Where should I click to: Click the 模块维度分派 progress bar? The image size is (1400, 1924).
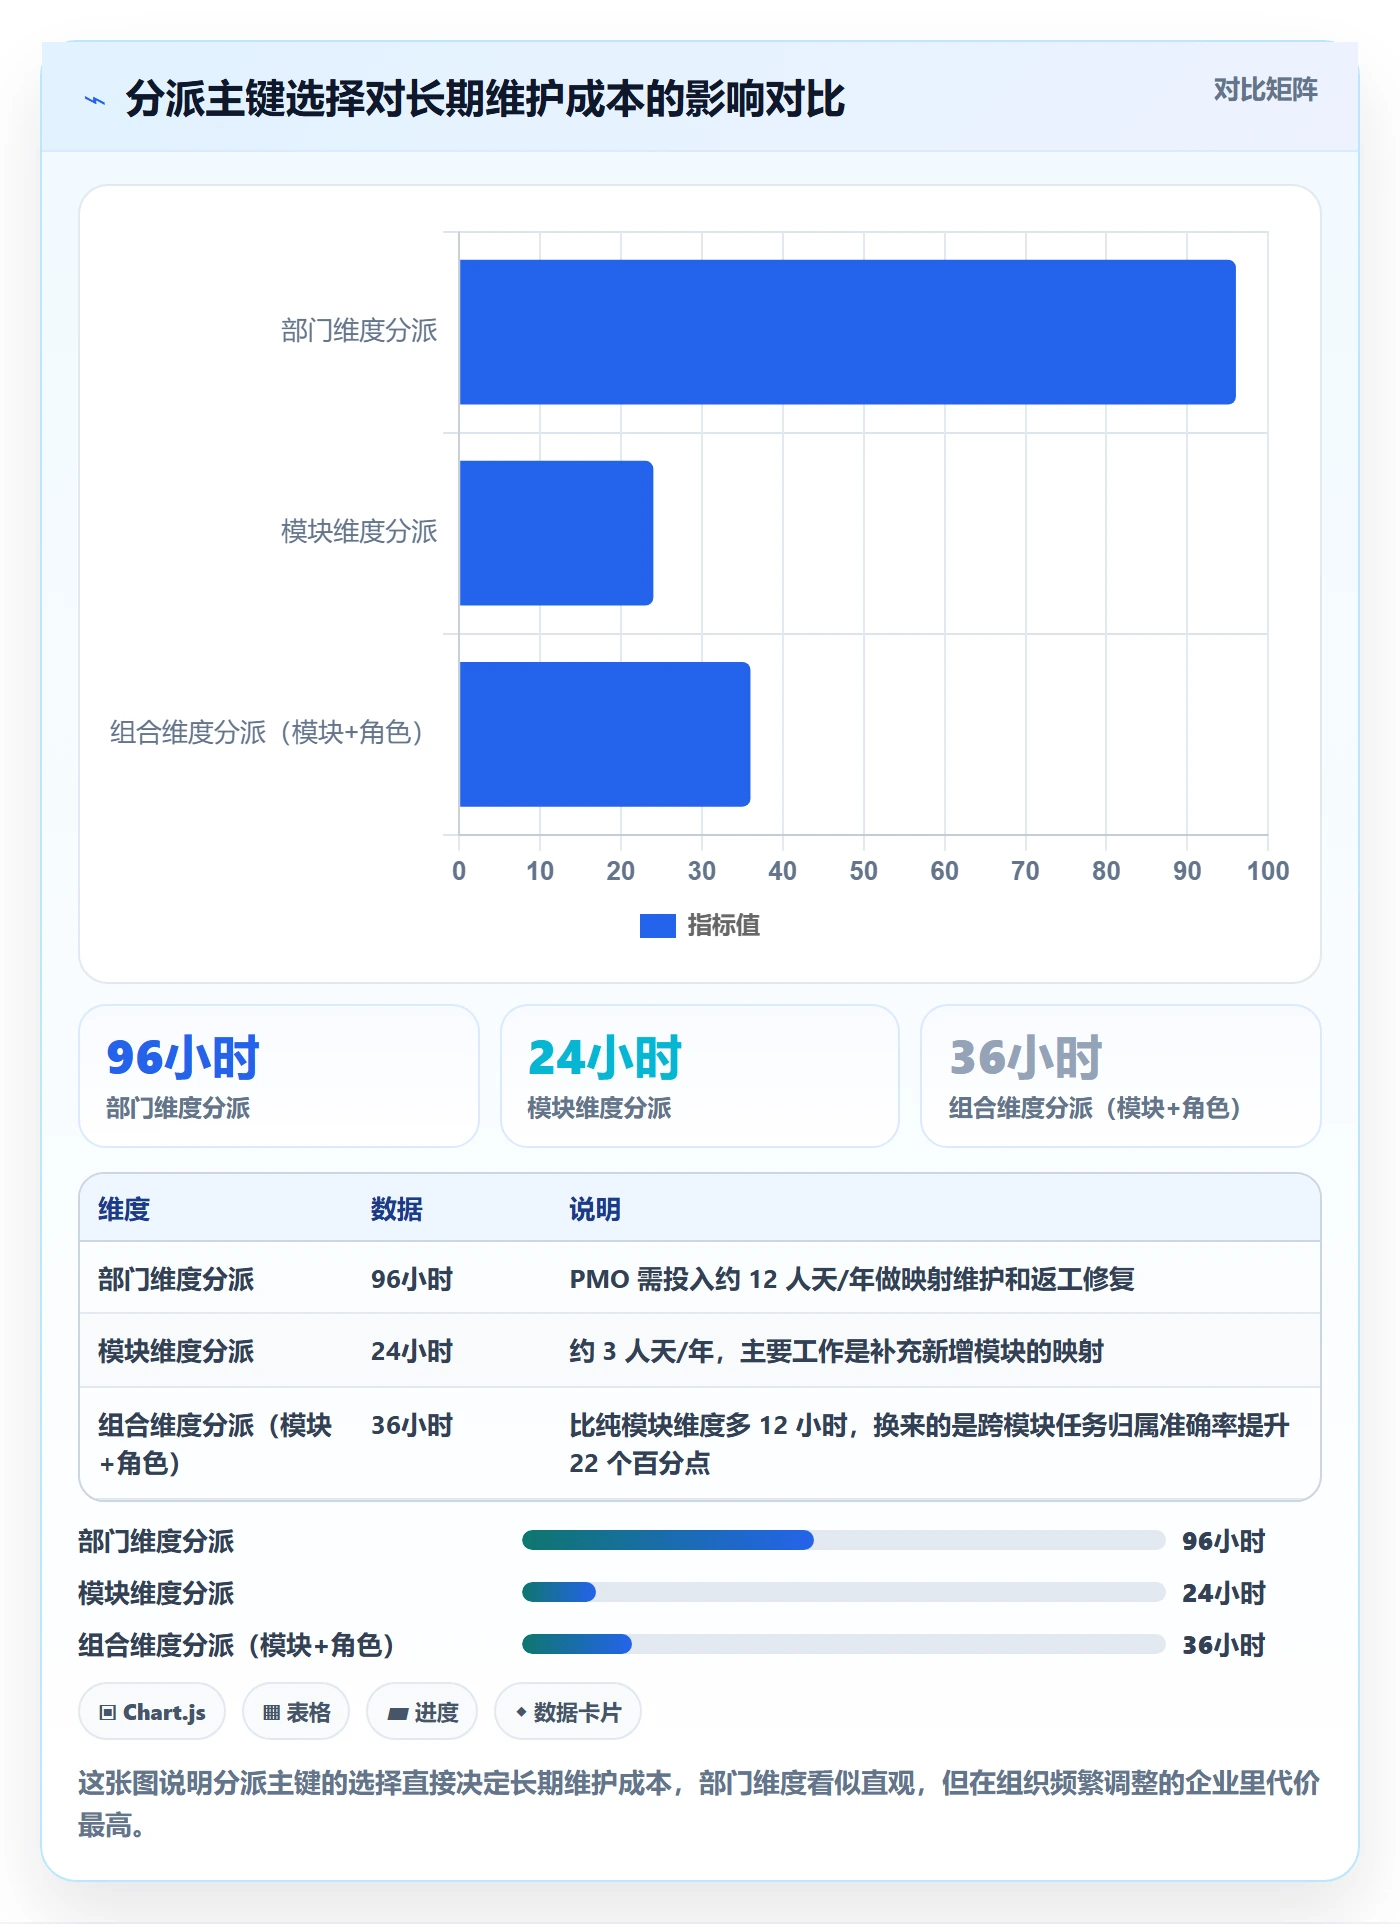click(844, 1592)
